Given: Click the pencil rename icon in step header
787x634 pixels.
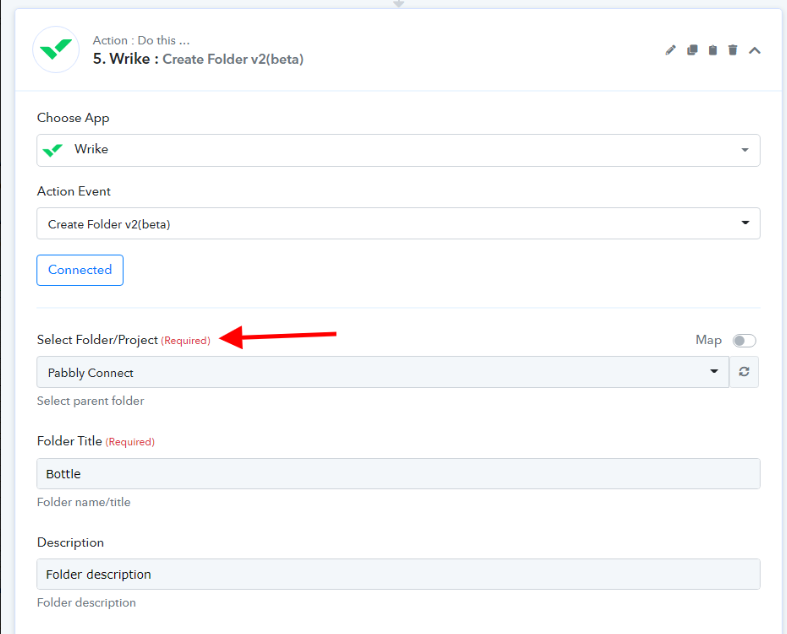Looking at the screenshot, I should tap(671, 50).
